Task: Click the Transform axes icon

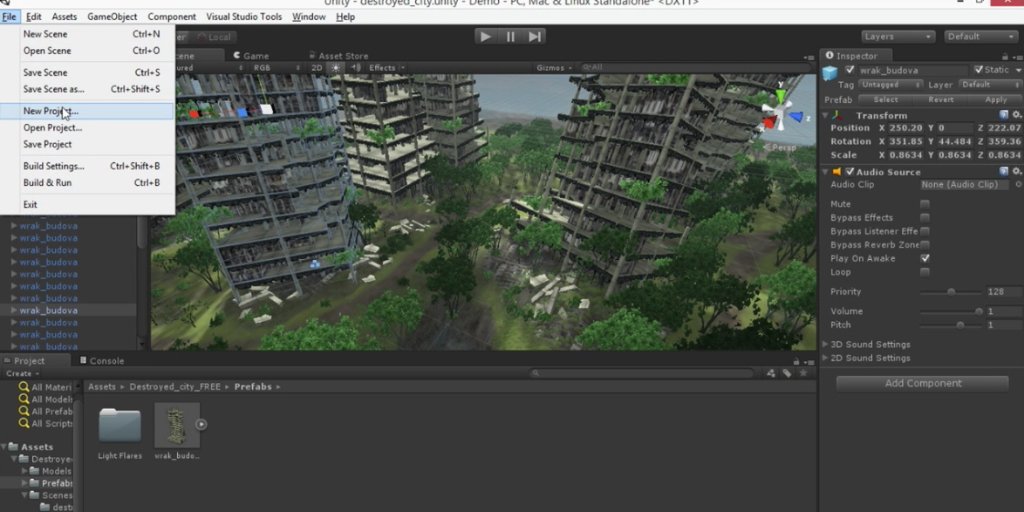Action: 837,116
